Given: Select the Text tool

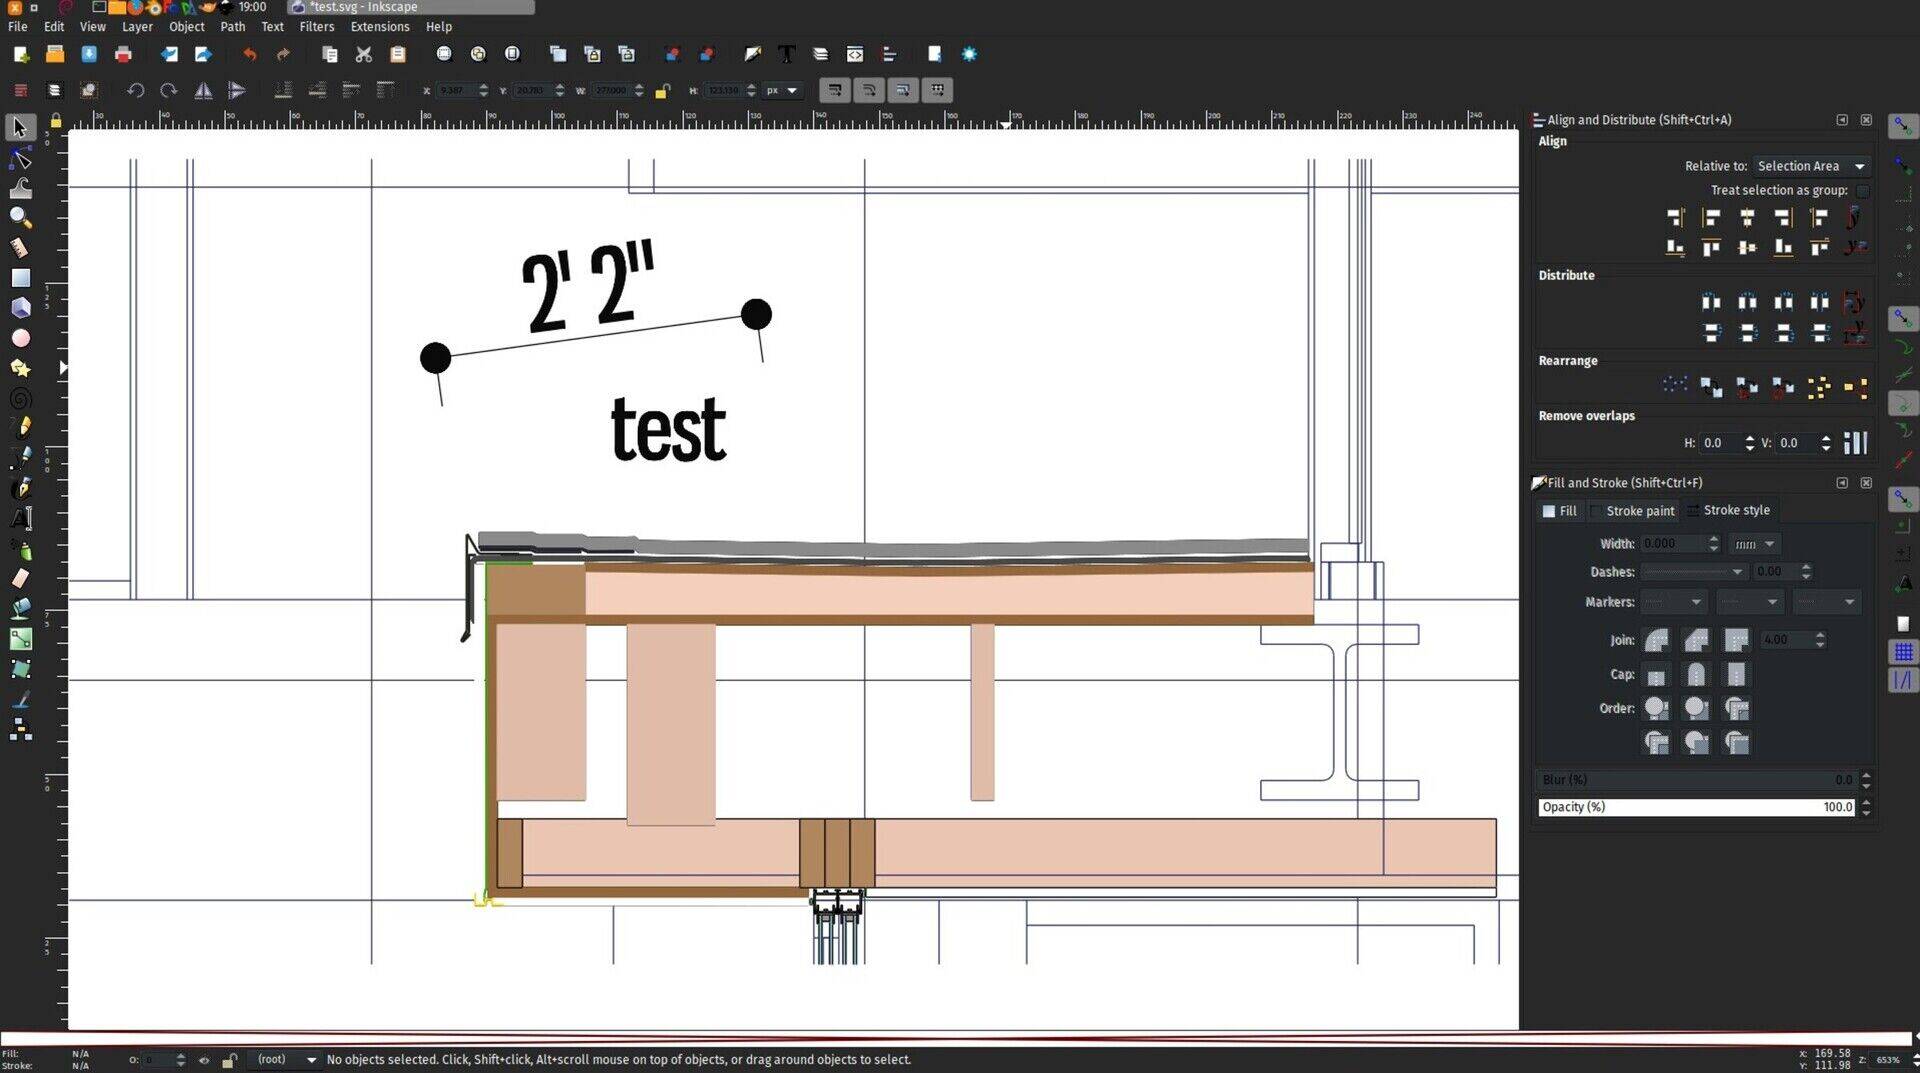Looking at the screenshot, I should (20, 518).
